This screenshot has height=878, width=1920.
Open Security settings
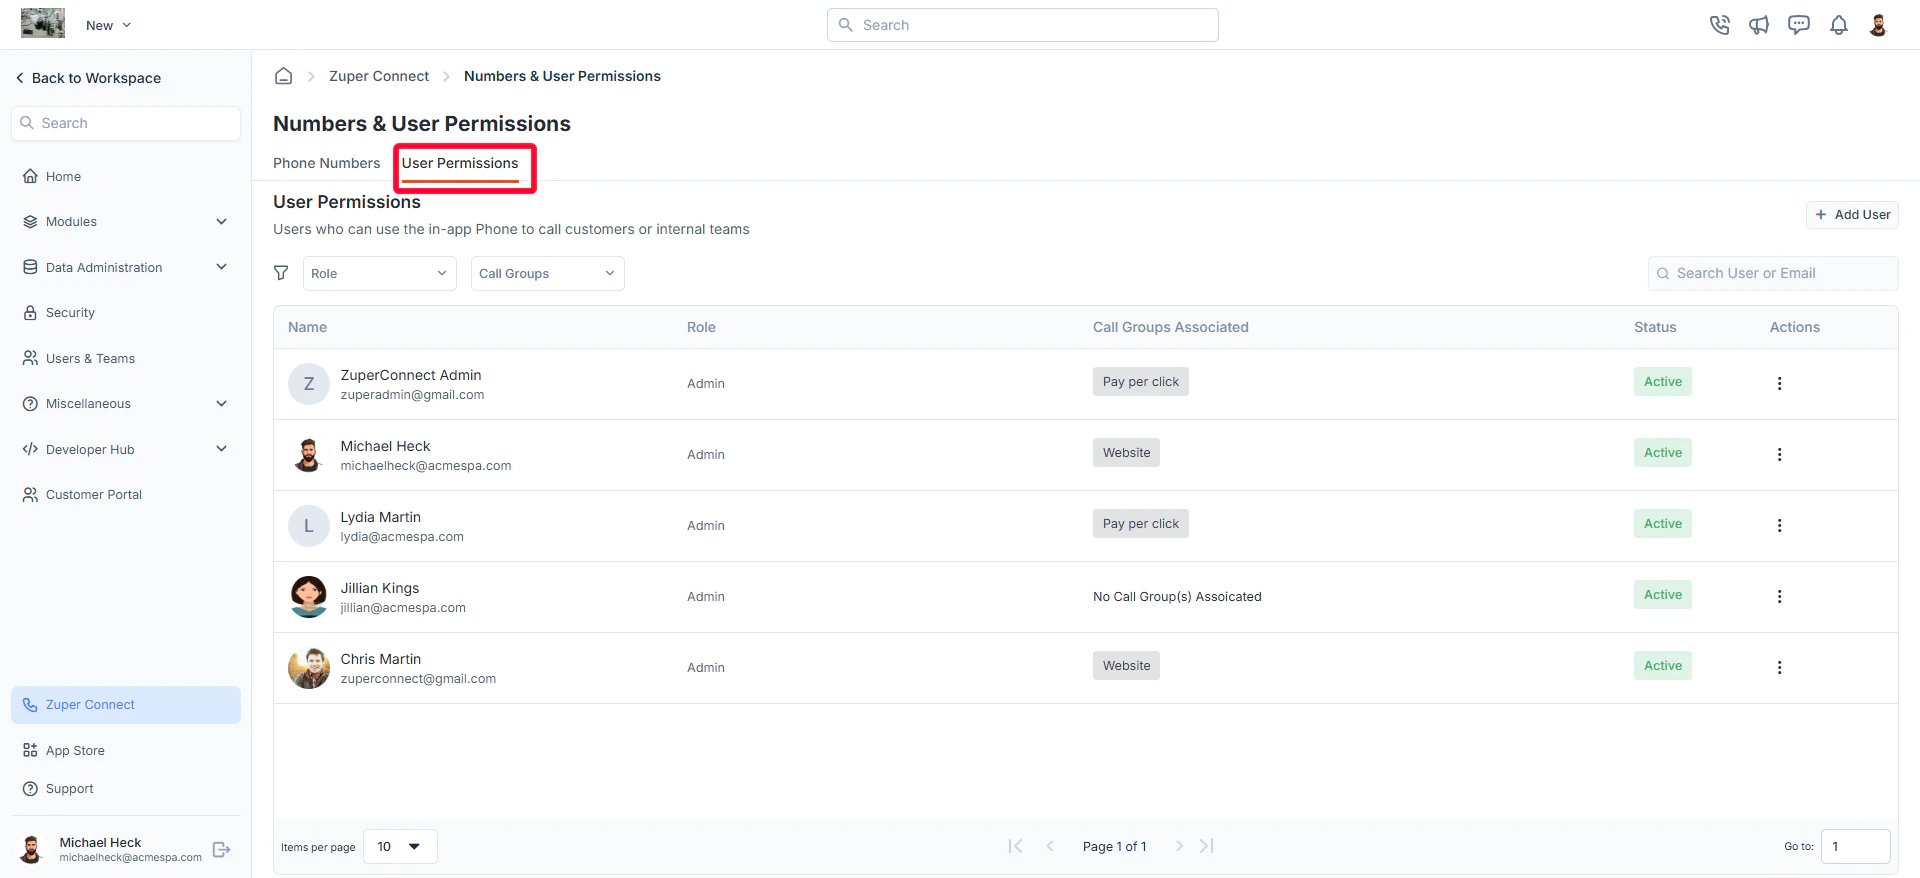pyautogui.click(x=126, y=313)
